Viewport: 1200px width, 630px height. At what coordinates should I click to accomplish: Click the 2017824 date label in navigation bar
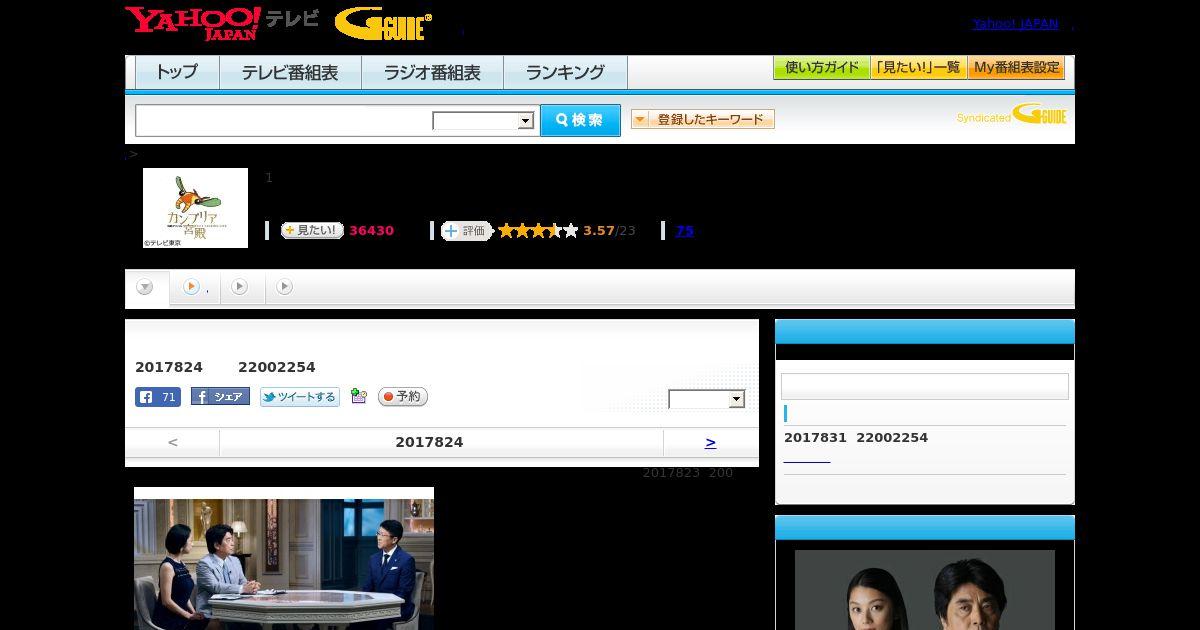[x=429, y=442]
